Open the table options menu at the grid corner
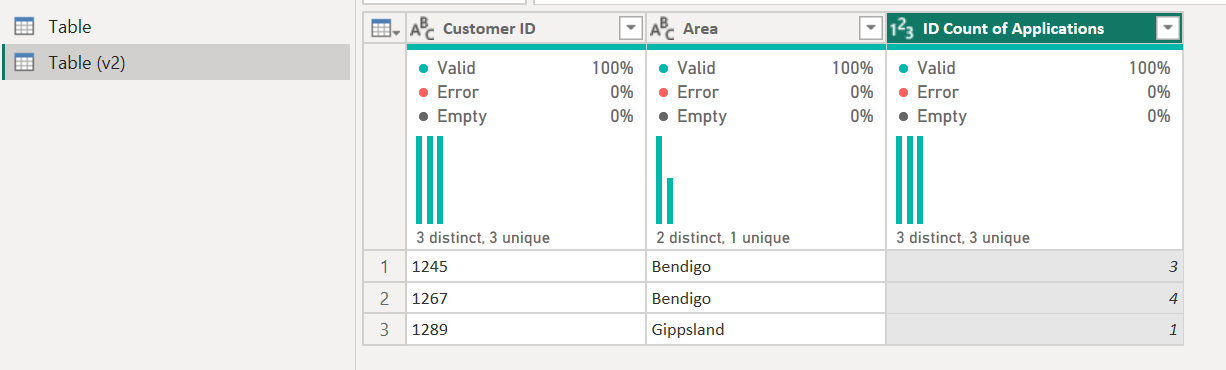The image size is (1226, 370). click(384, 29)
